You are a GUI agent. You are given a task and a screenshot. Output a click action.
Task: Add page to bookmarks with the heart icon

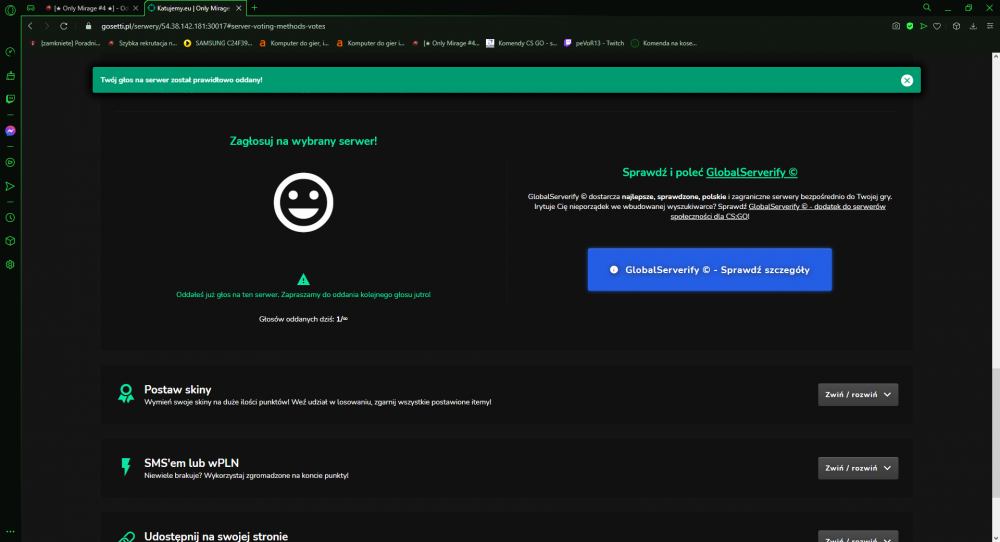pos(937,26)
